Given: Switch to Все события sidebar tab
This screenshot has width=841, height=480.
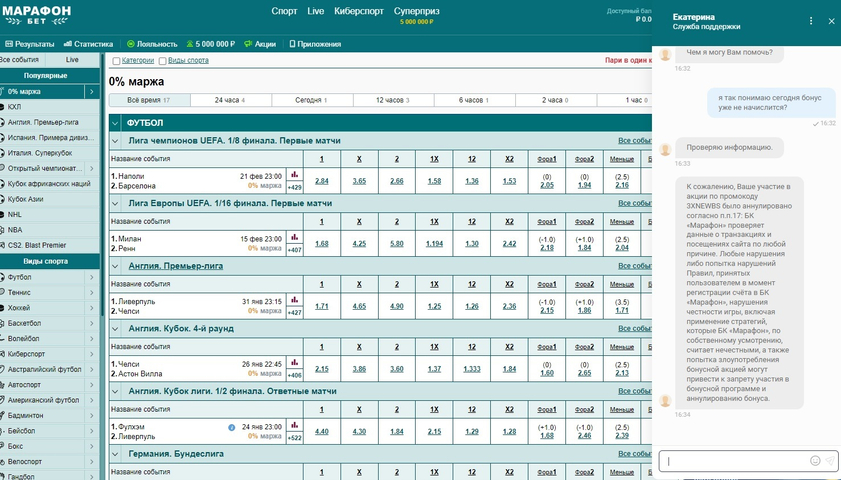Looking at the screenshot, I should click(x=19, y=60).
